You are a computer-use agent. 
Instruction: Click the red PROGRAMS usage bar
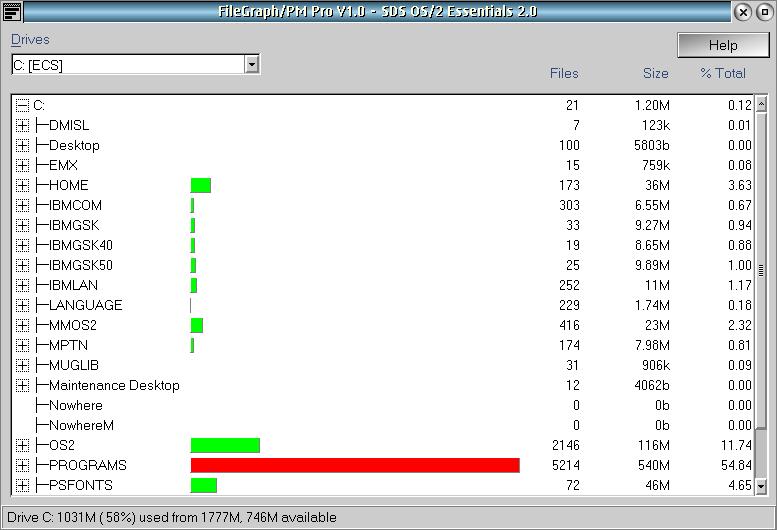tap(355, 465)
